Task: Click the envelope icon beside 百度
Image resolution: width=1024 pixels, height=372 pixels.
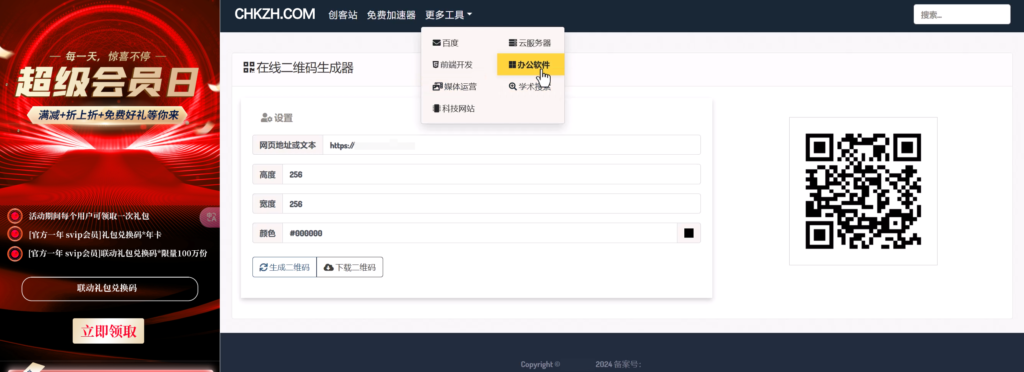Action: (436, 42)
